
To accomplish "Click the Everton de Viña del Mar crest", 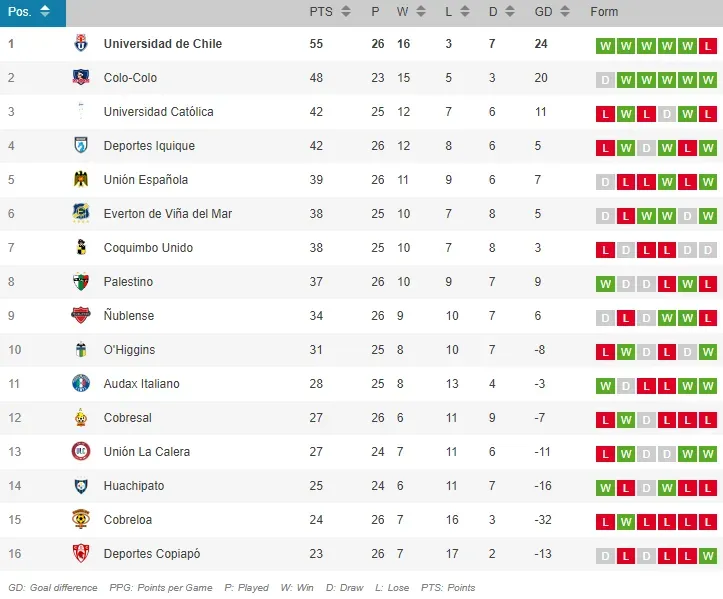I will tap(81, 214).
